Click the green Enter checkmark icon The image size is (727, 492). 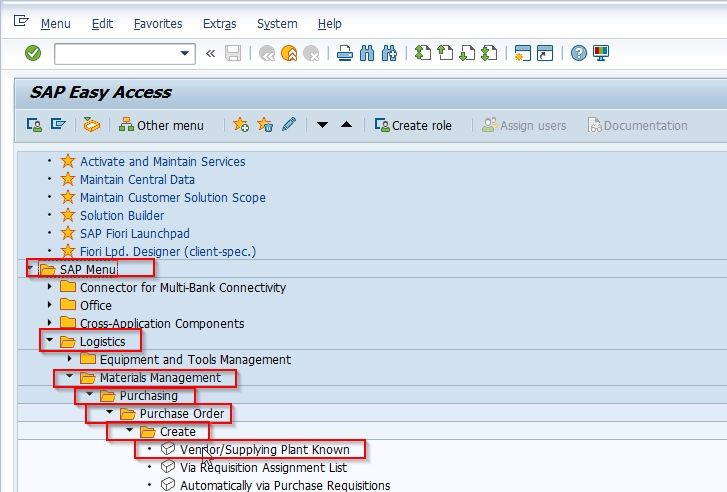(x=33, y=53)
